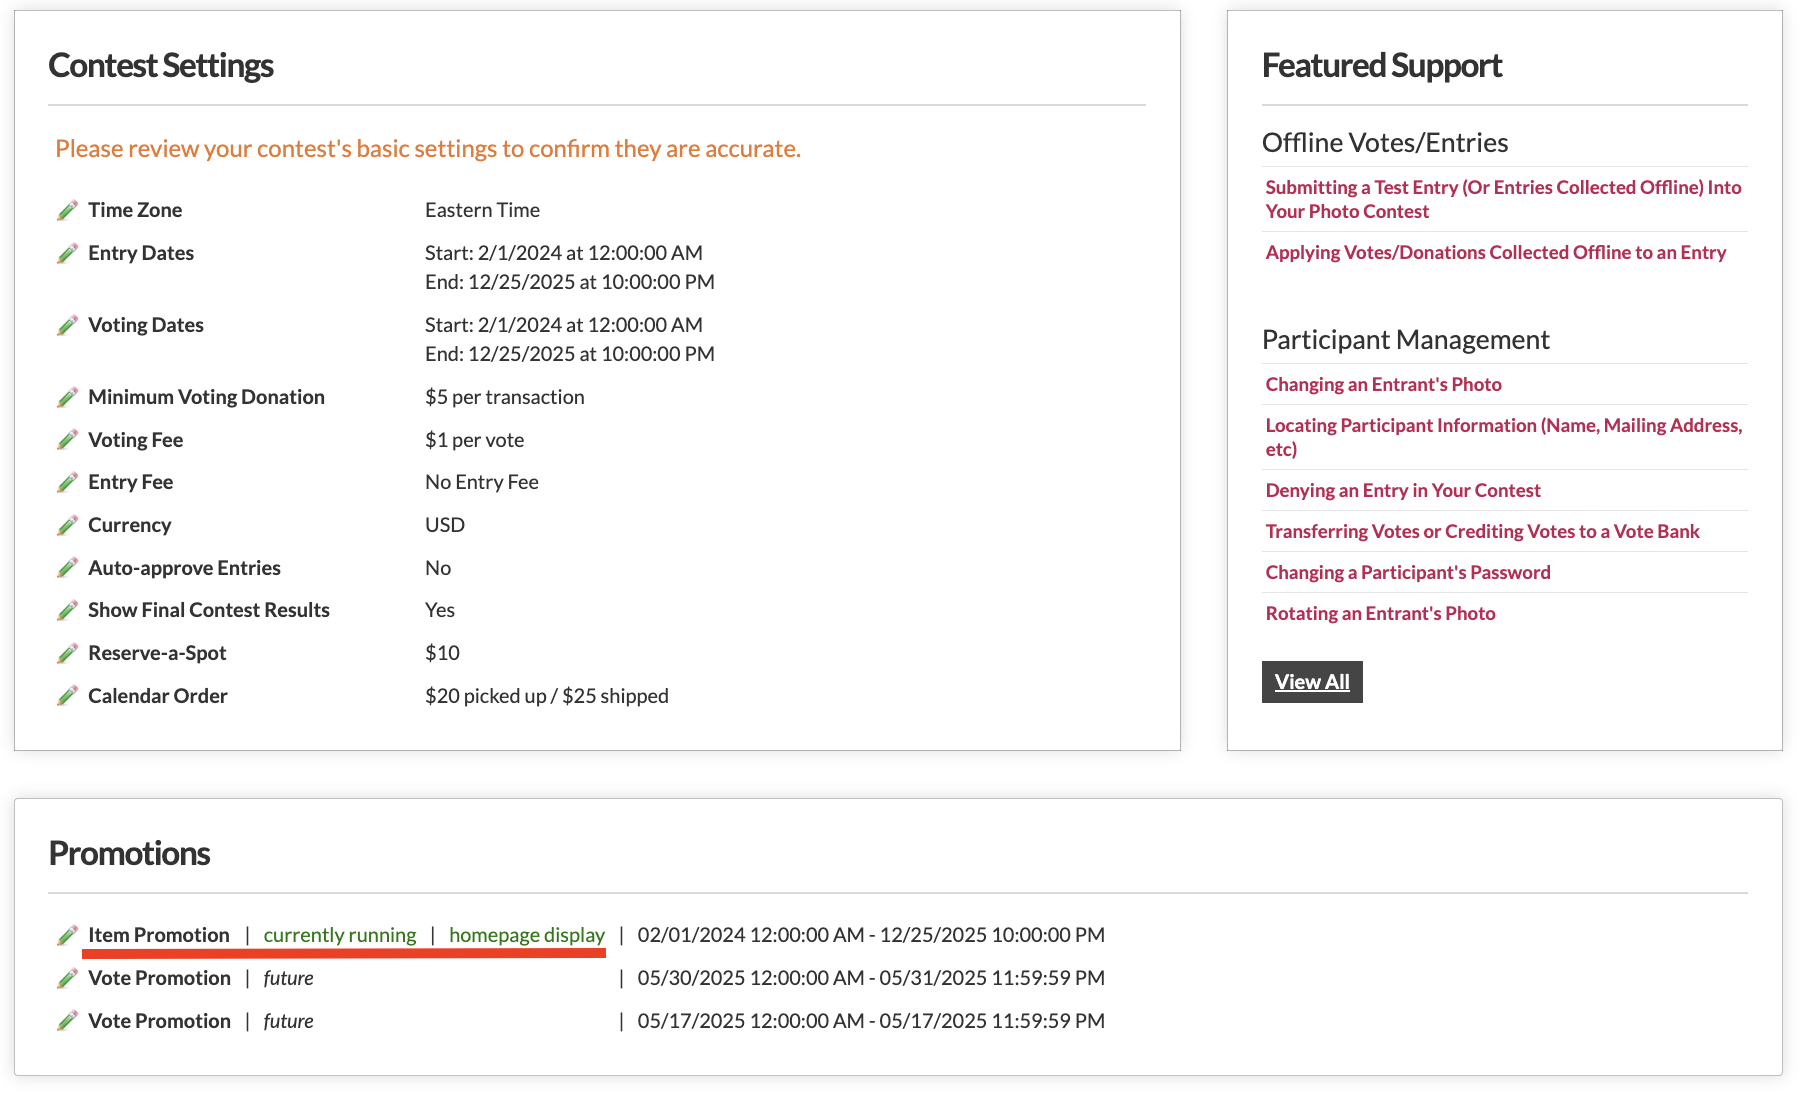Click the pencil icon next to Time Zone
This screenshot has height=1106, width=1812.
click(67, 210)
